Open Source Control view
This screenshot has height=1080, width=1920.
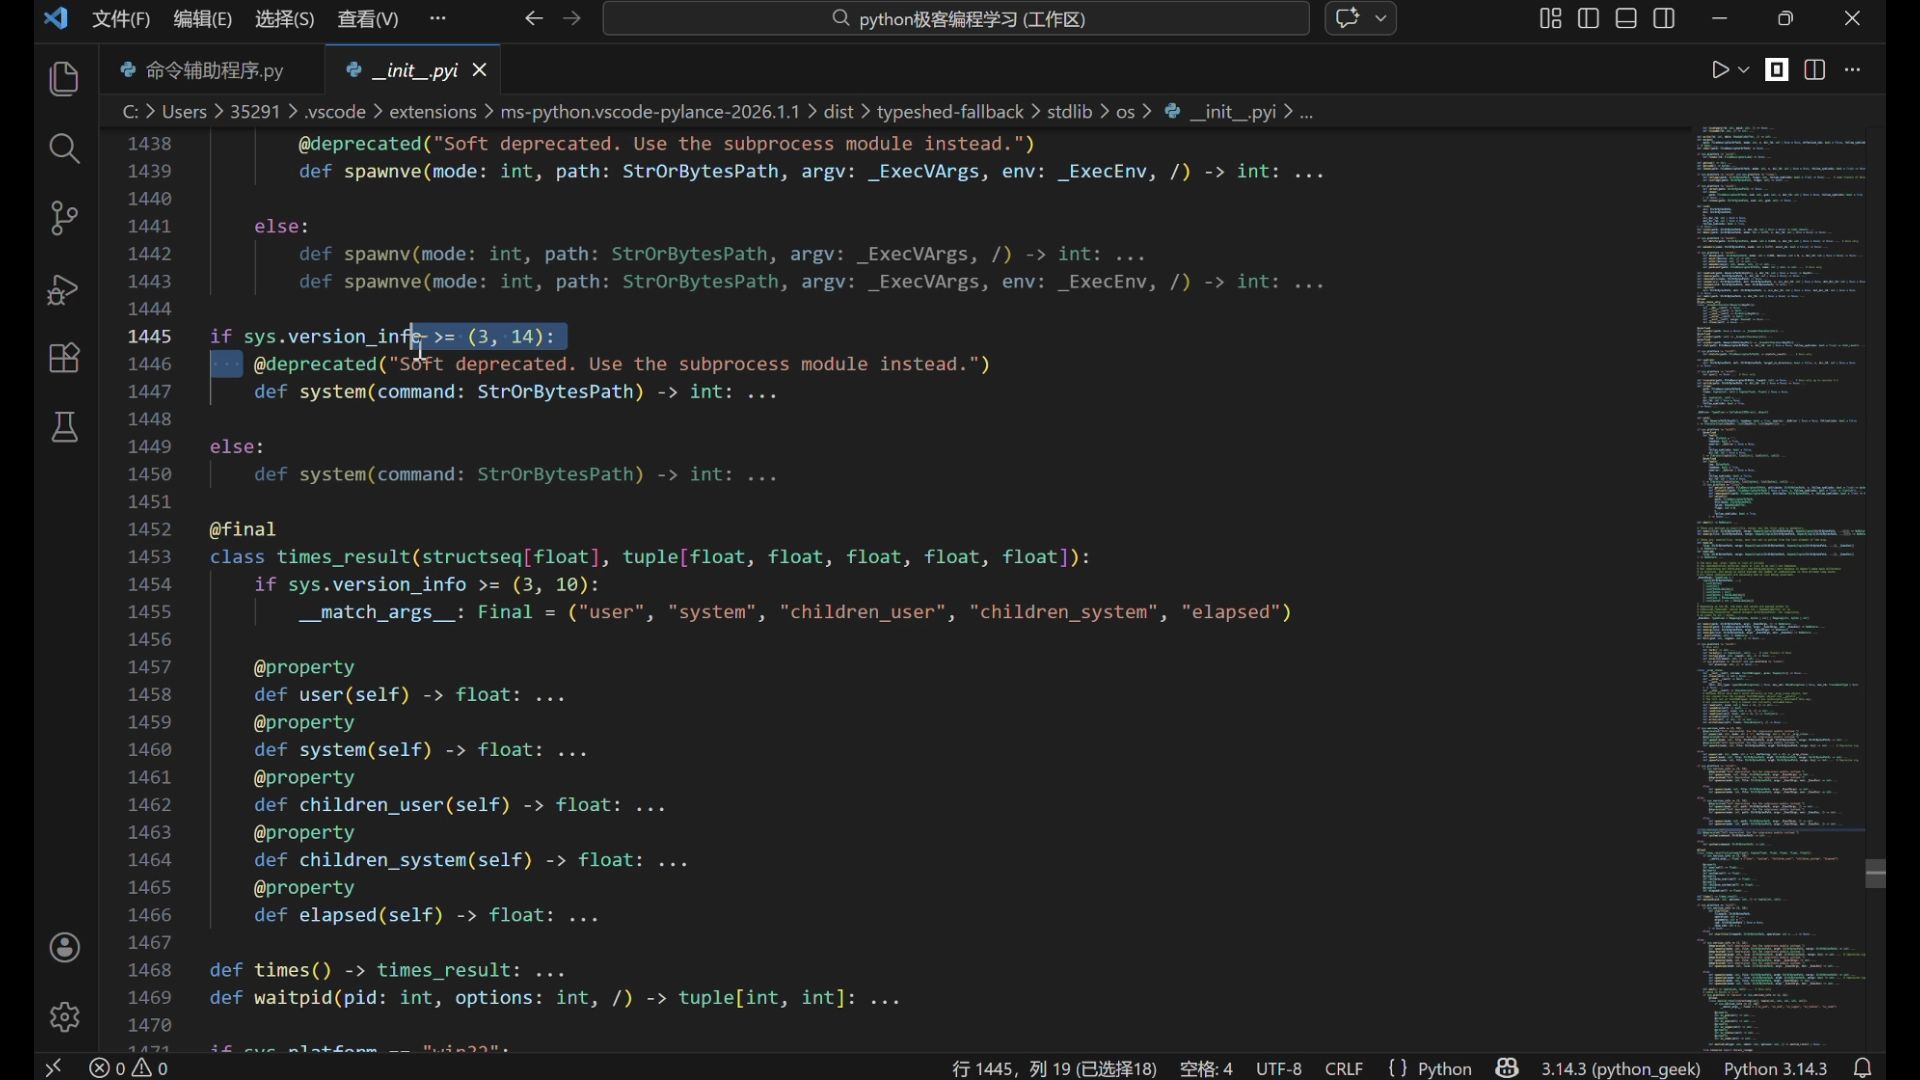point(64,218)
